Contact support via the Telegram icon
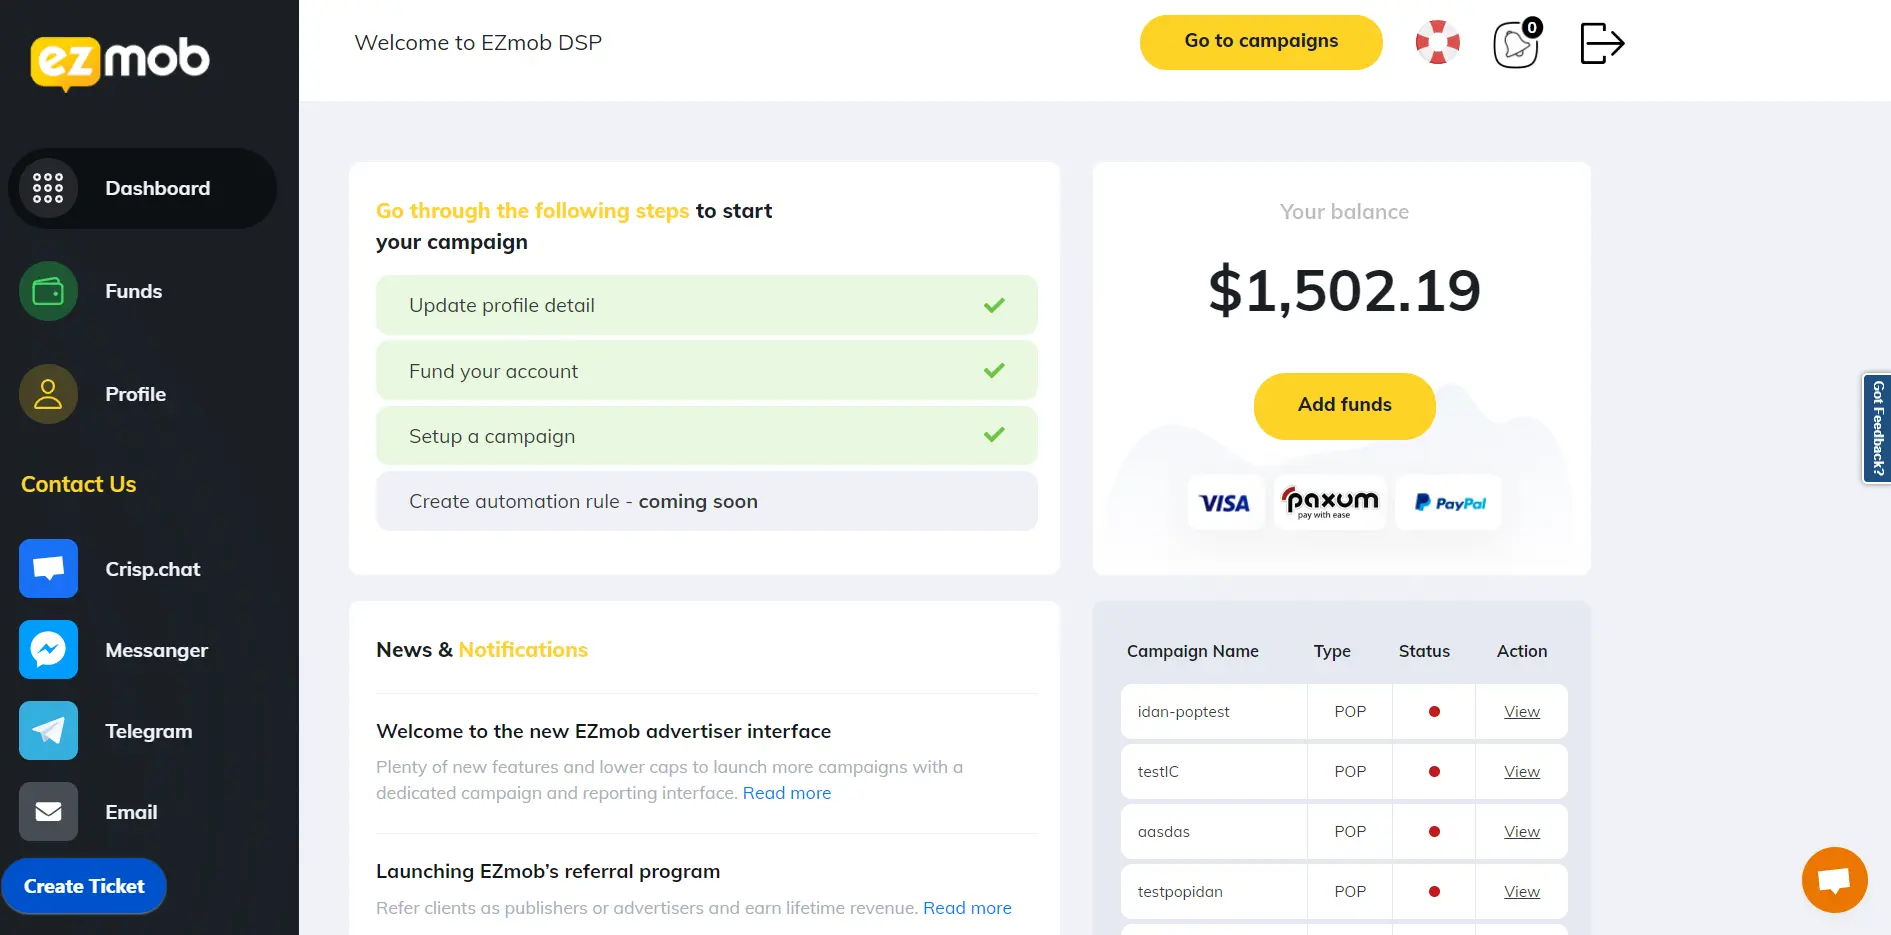Screen dimensions: 1891x935 pos(47,730)
